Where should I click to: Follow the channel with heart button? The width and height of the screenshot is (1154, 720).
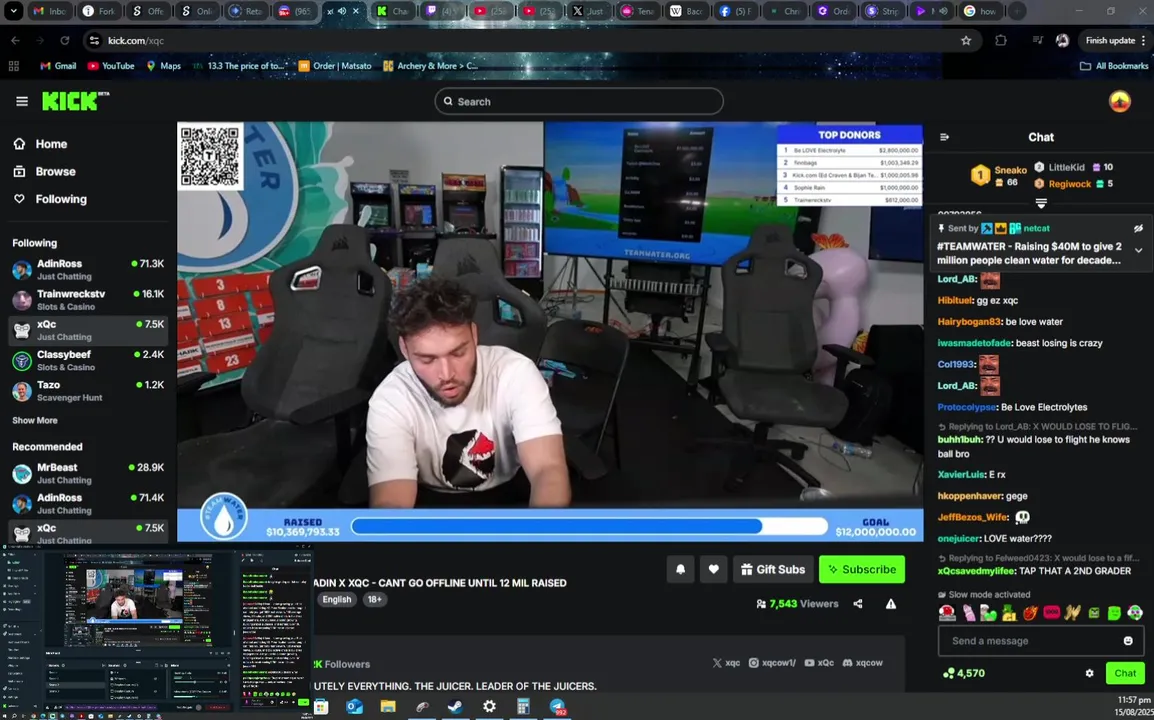(713, 569)
